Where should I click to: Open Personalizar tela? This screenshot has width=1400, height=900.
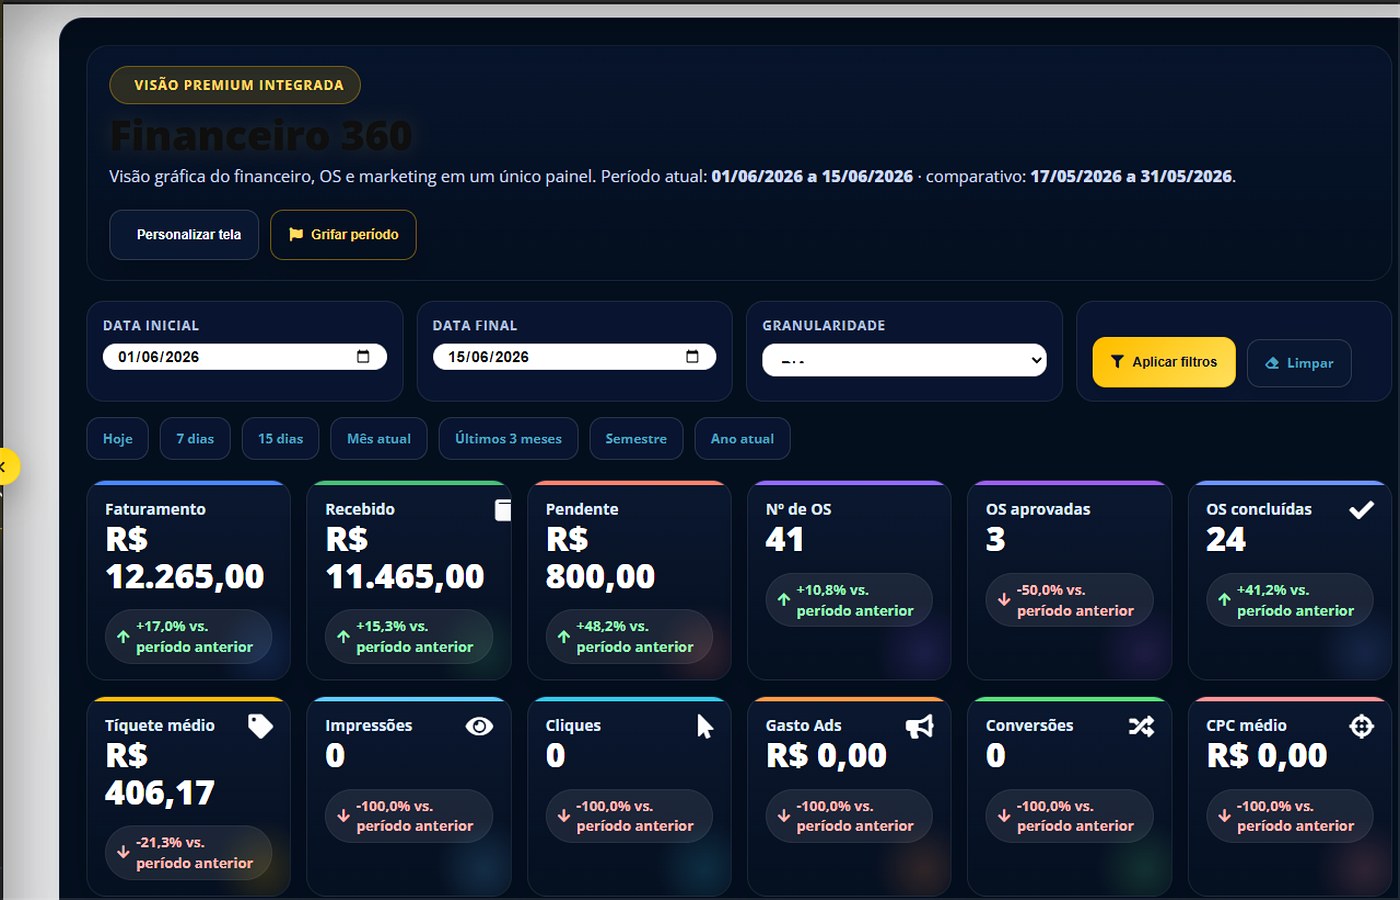tap(184, 235)
